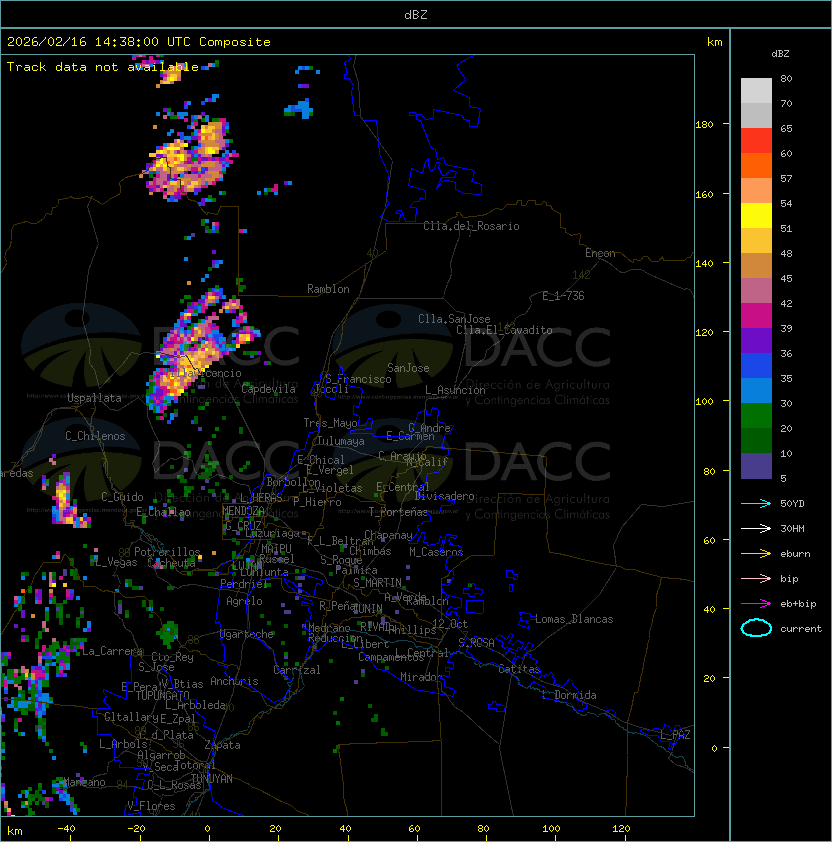Viewport: 832px width, 842px height.
Task: Click the '50YD' legend label
Action: (x=792, y=504)
